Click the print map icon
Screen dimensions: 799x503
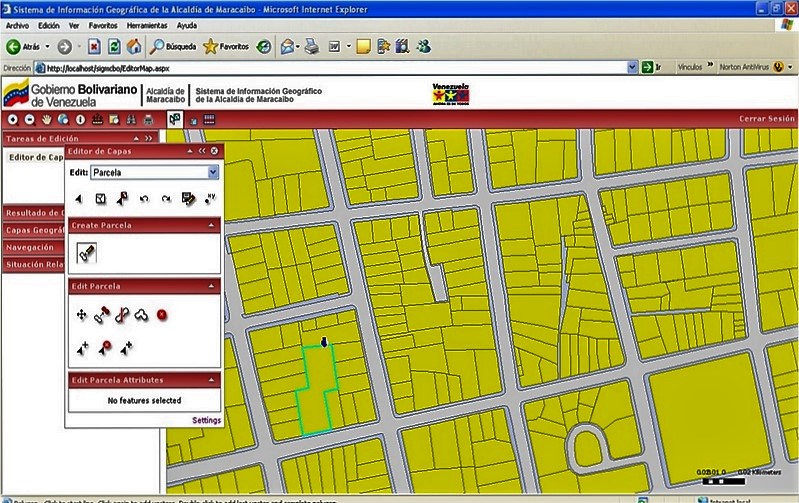point(147,119)
